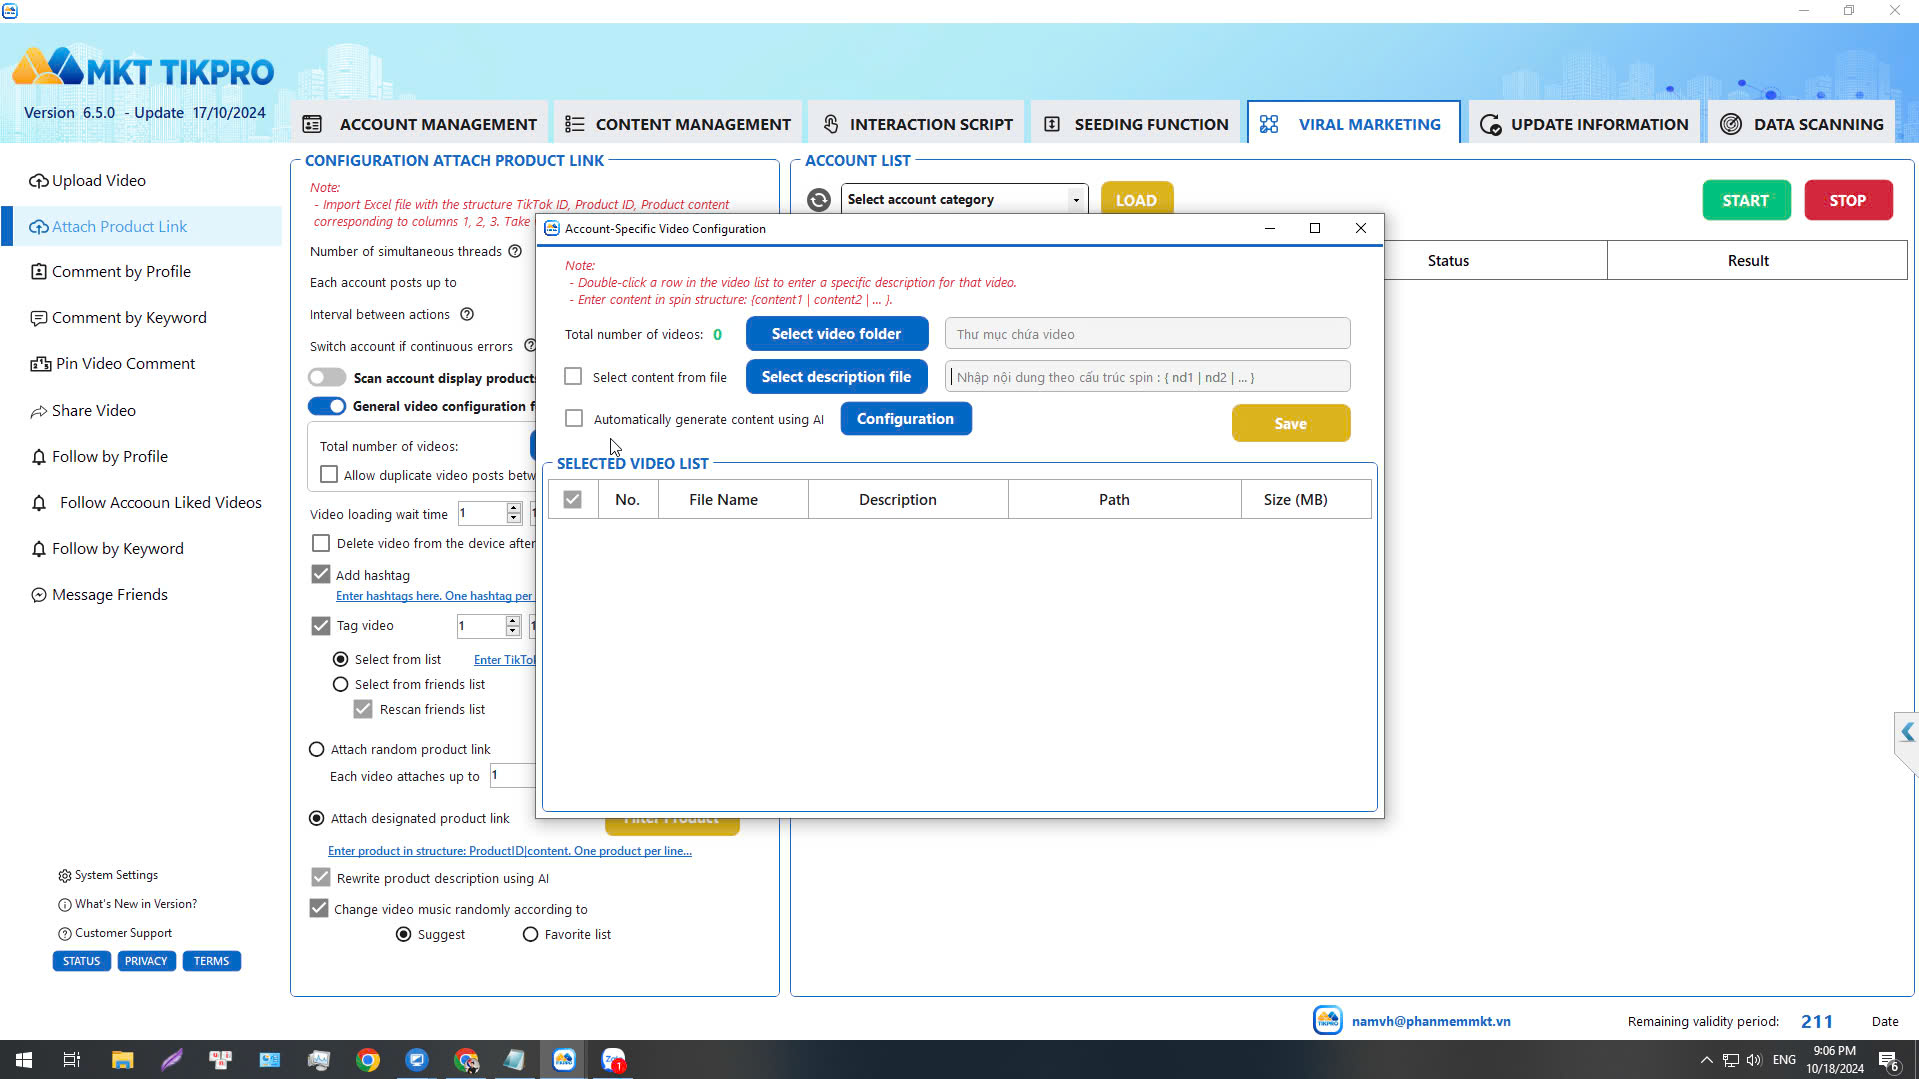This screenshot has height=1079, width=1919.
Task: Save the video configuration
Action: (x=1290, y=423)
